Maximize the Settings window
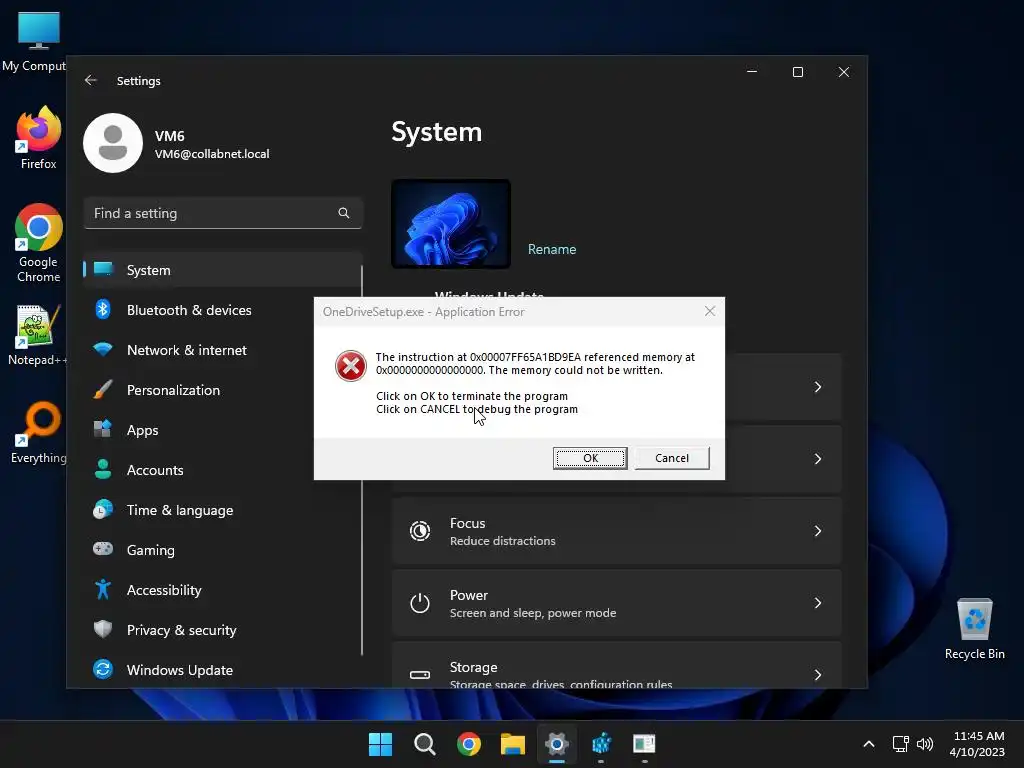Image resolution: width=1024 pixels, height=768 pixels. [x=797, y=72]
